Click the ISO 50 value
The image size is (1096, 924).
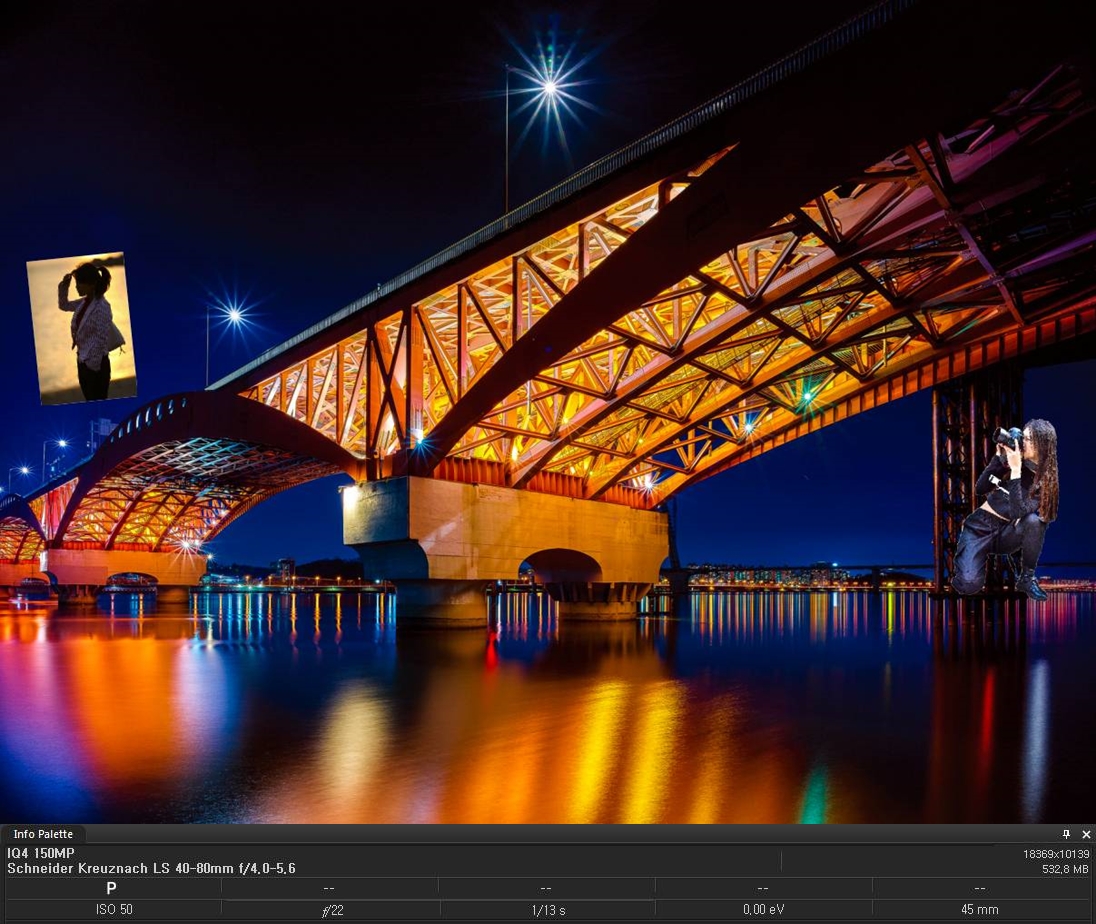click(113, 910)
